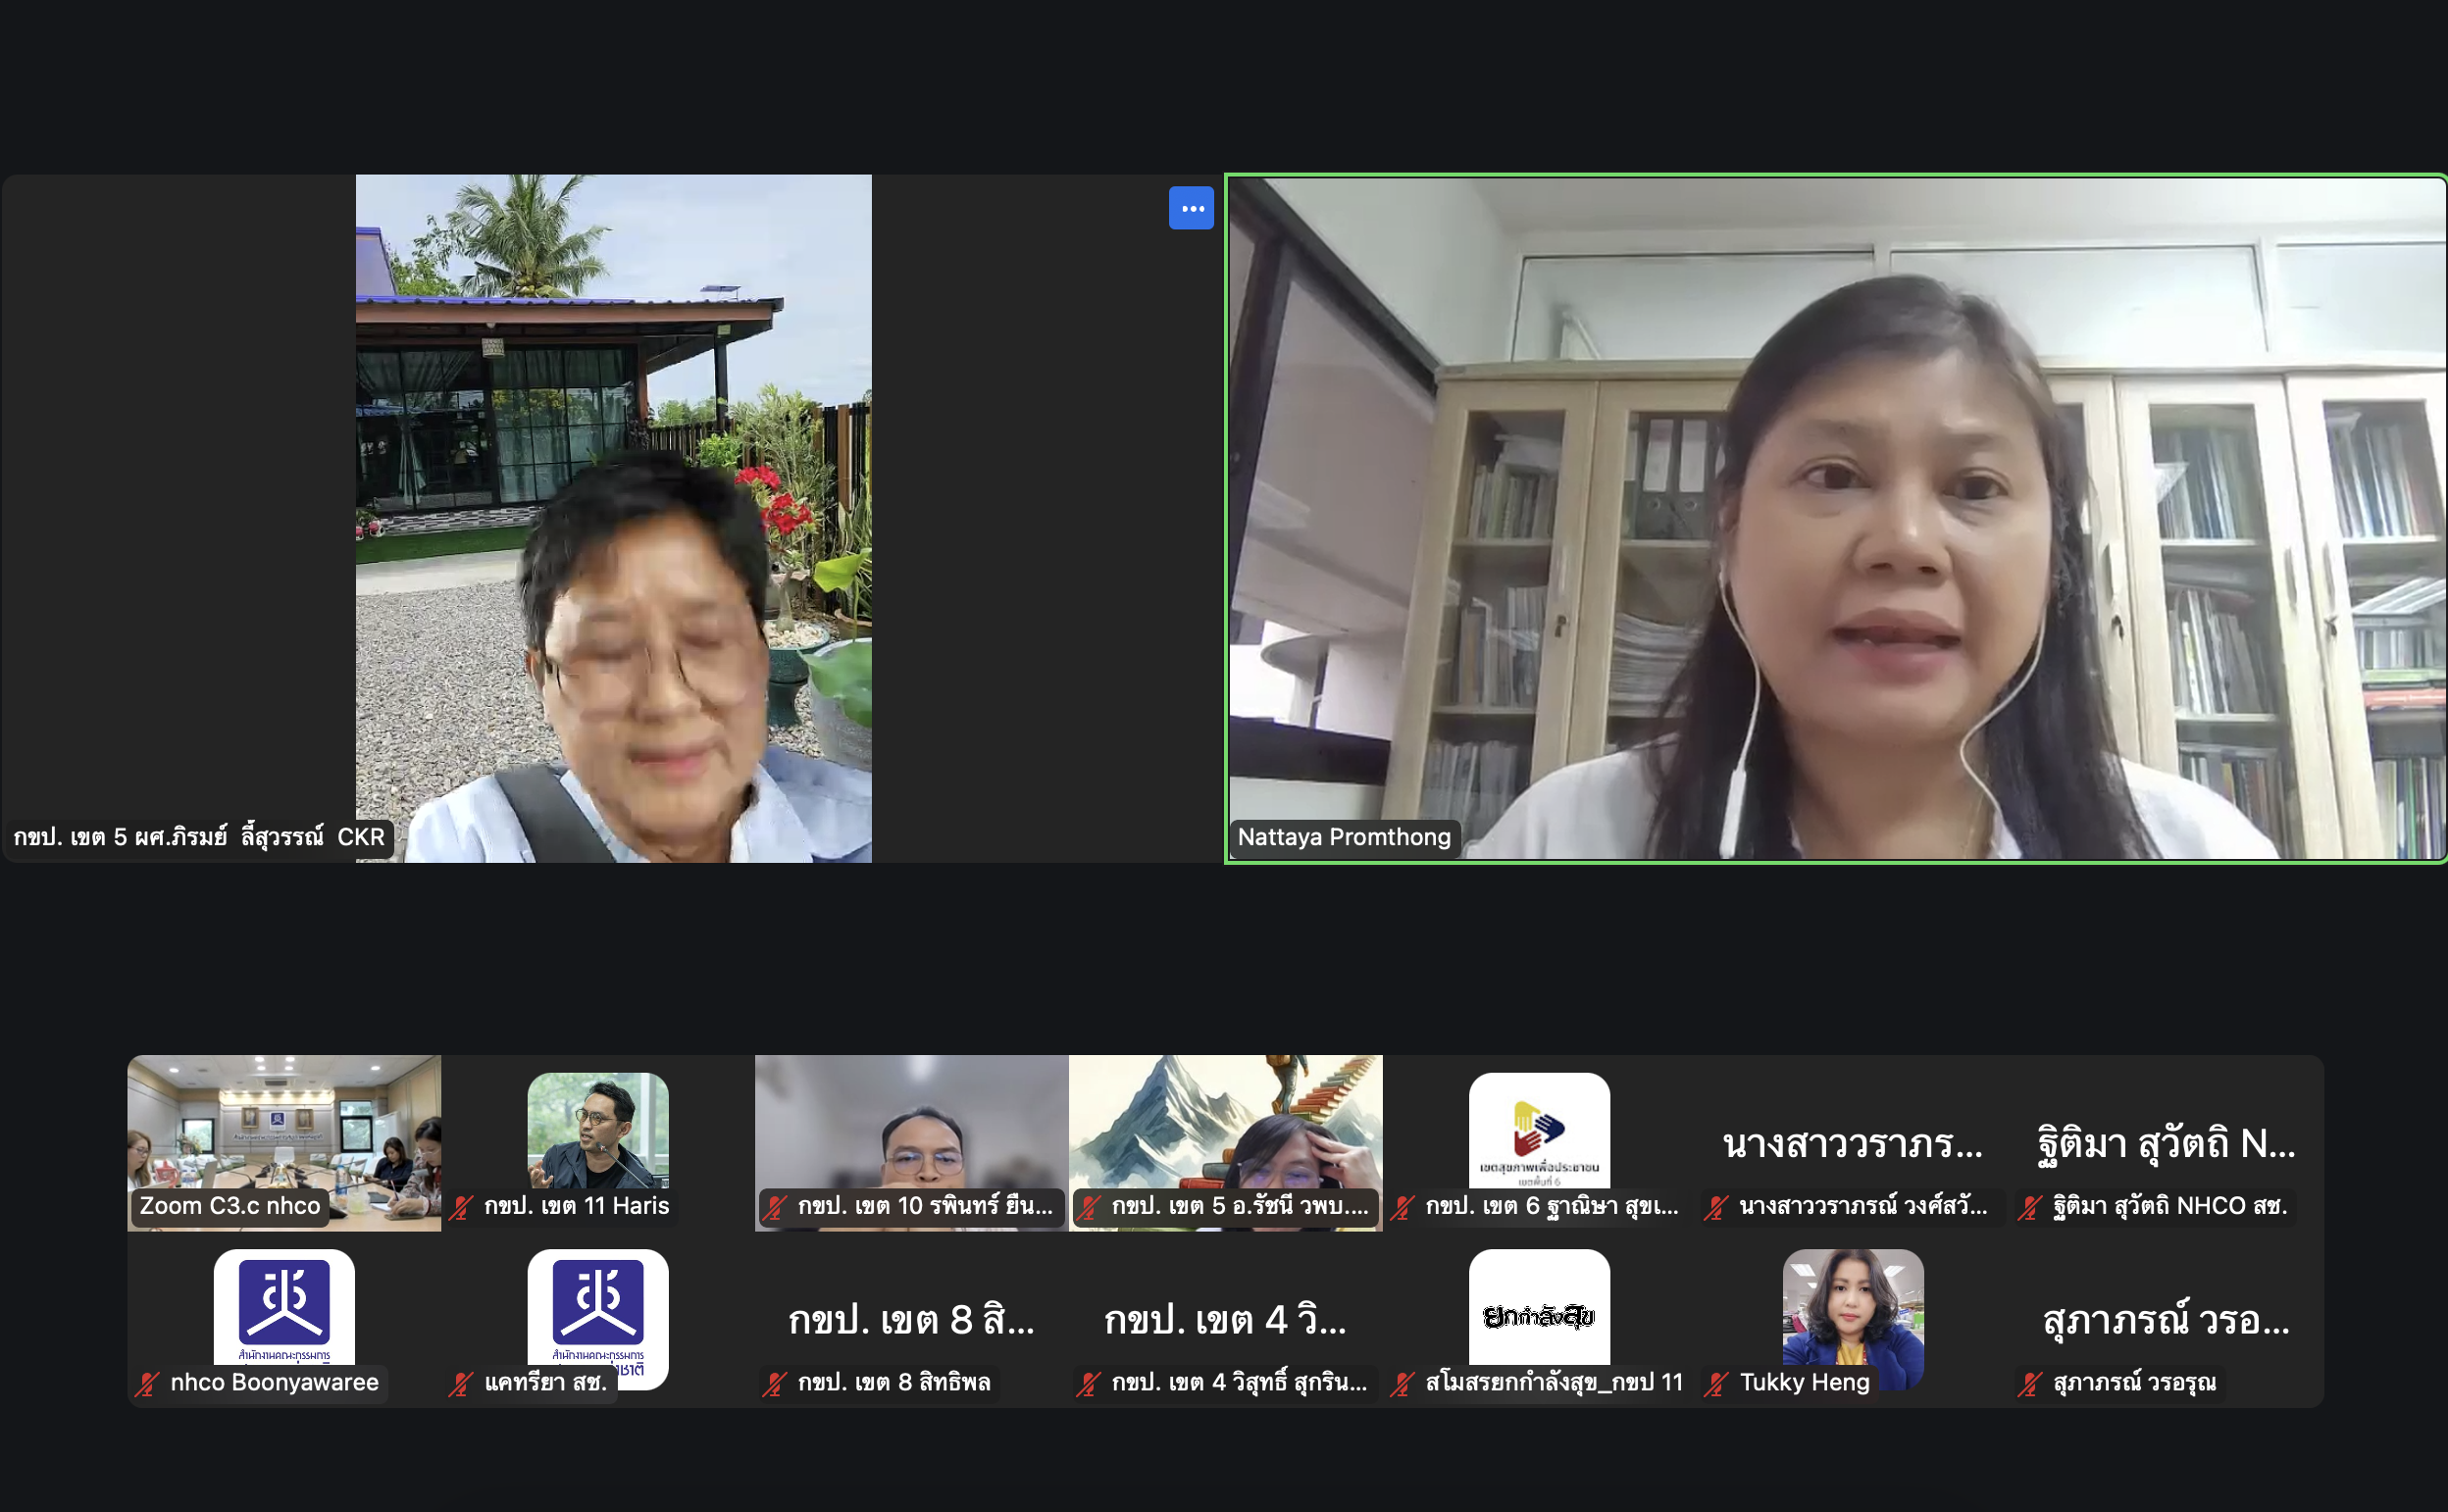
Task: Click muted mic icon beside เขต 11 Haris
Action: tap(461, 1207)
